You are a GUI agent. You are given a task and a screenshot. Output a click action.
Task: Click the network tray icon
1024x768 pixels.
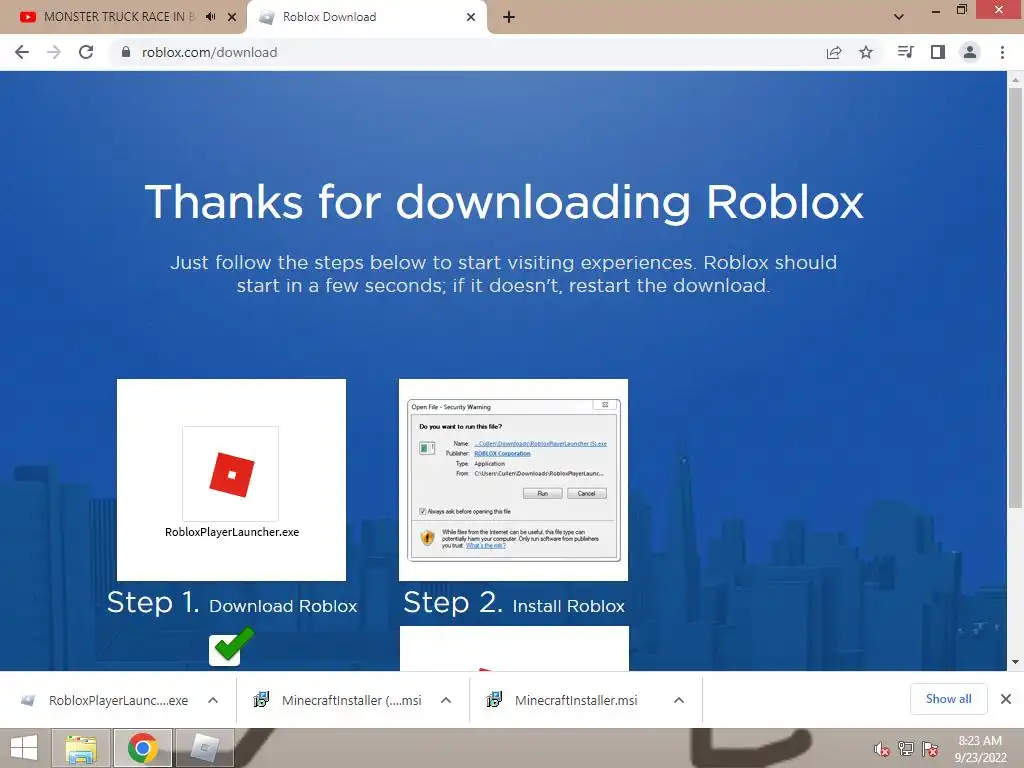[x=906, y=749]
